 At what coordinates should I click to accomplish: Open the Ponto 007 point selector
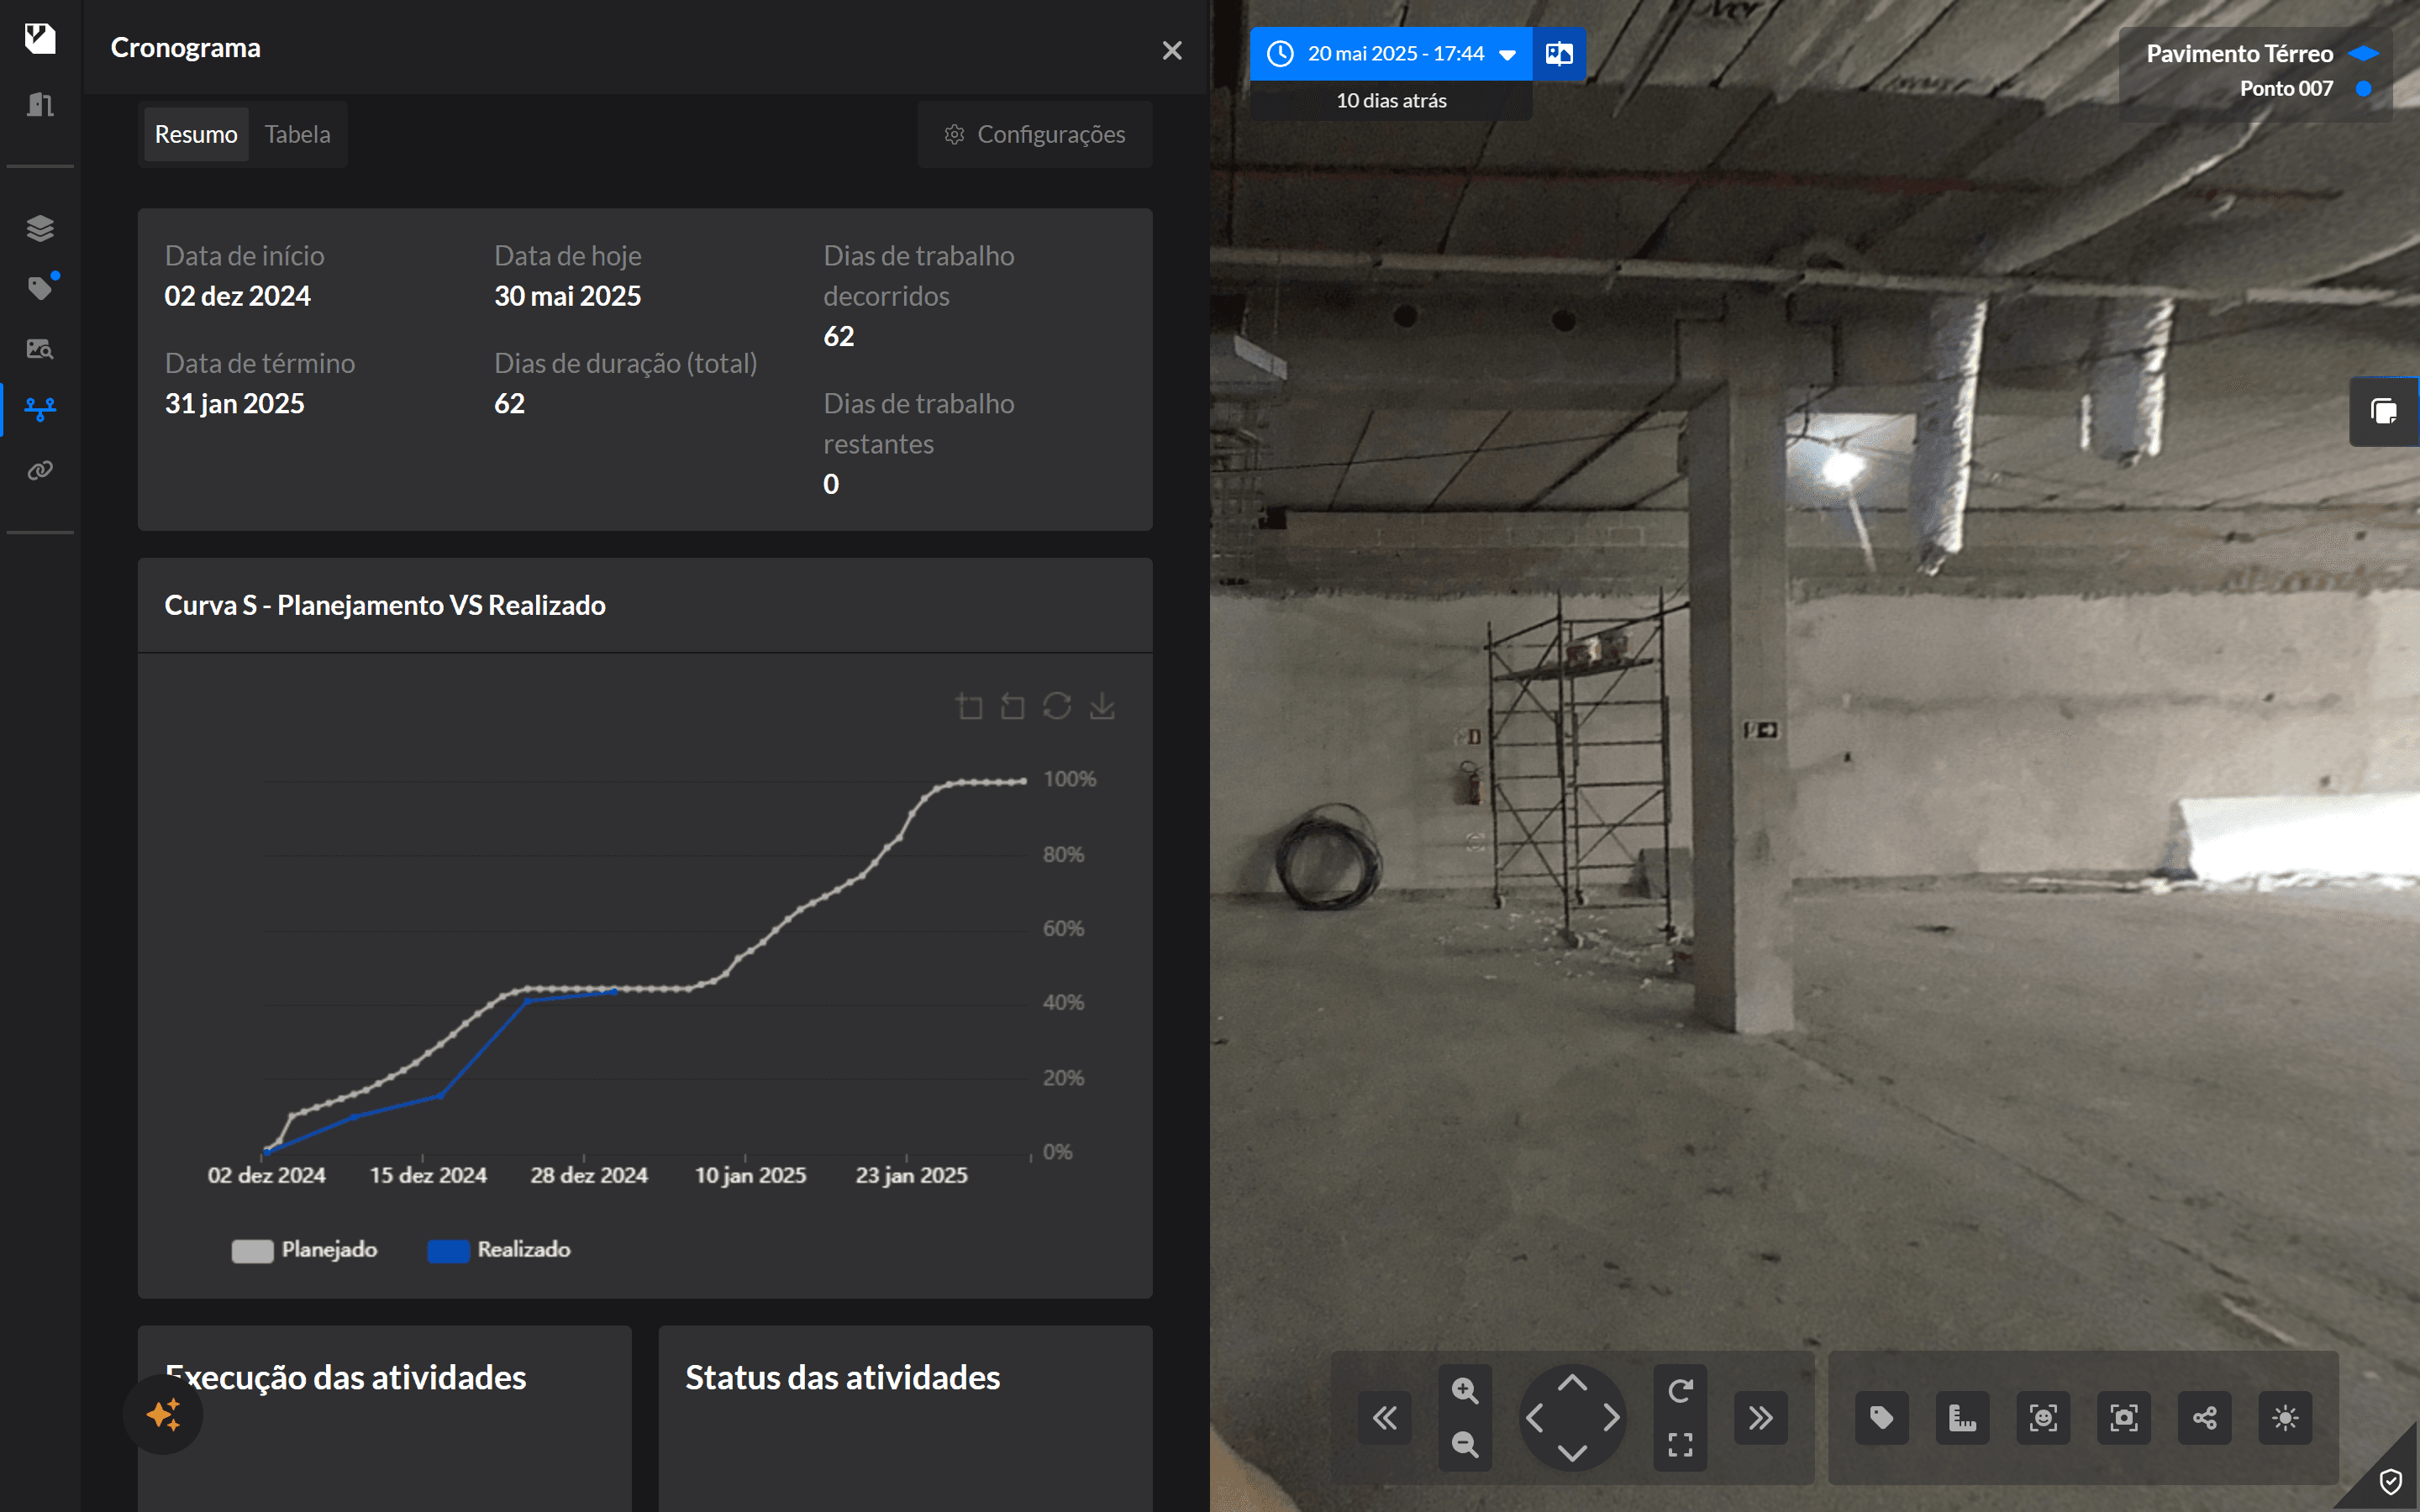(x=2285, y=88)
